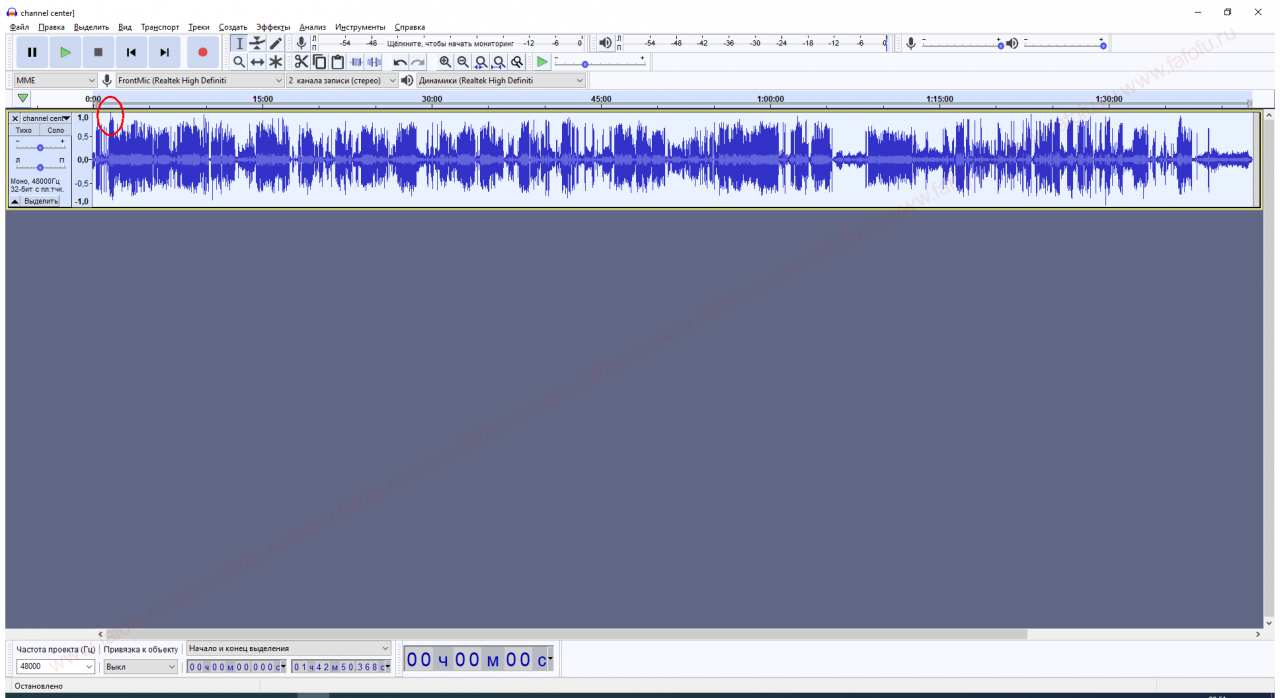Click the Zoom toggle icon

click(x=517, y=62)
